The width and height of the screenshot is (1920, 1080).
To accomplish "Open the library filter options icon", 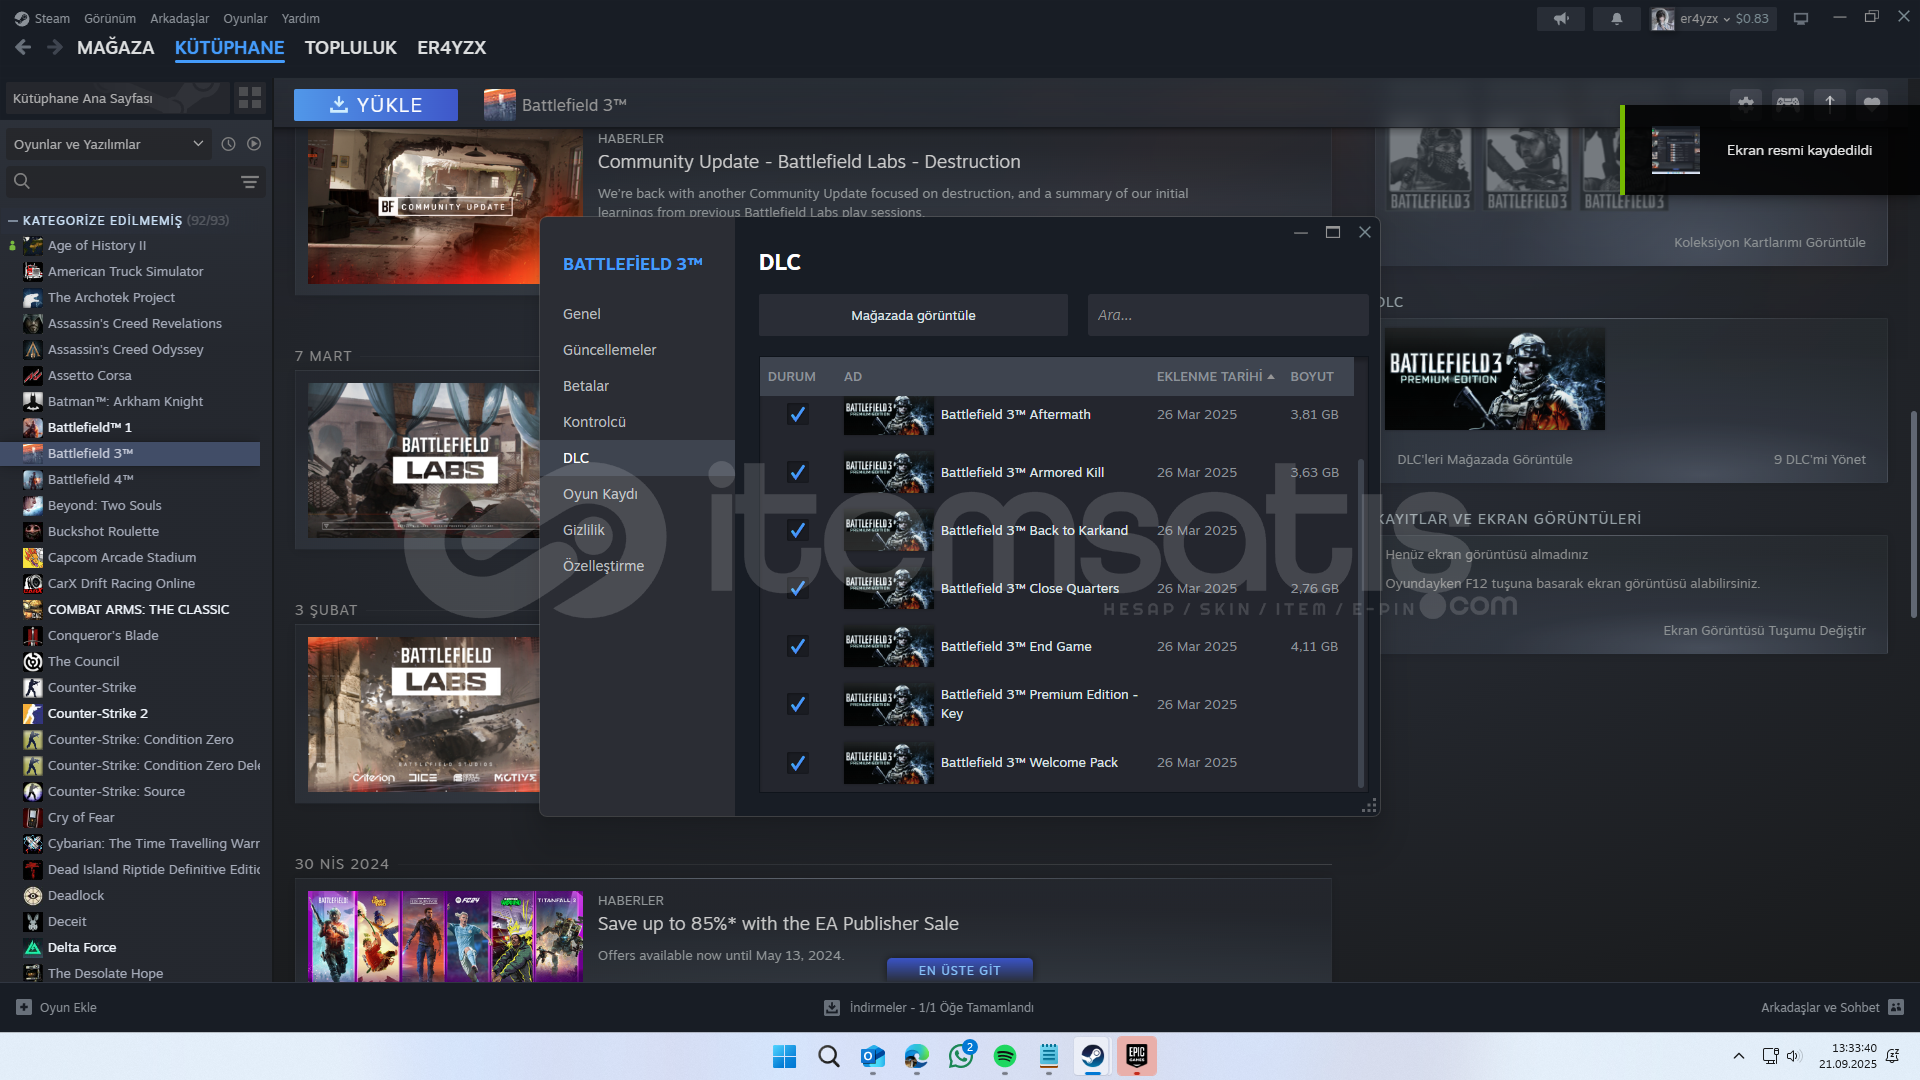I will point(250,181).
